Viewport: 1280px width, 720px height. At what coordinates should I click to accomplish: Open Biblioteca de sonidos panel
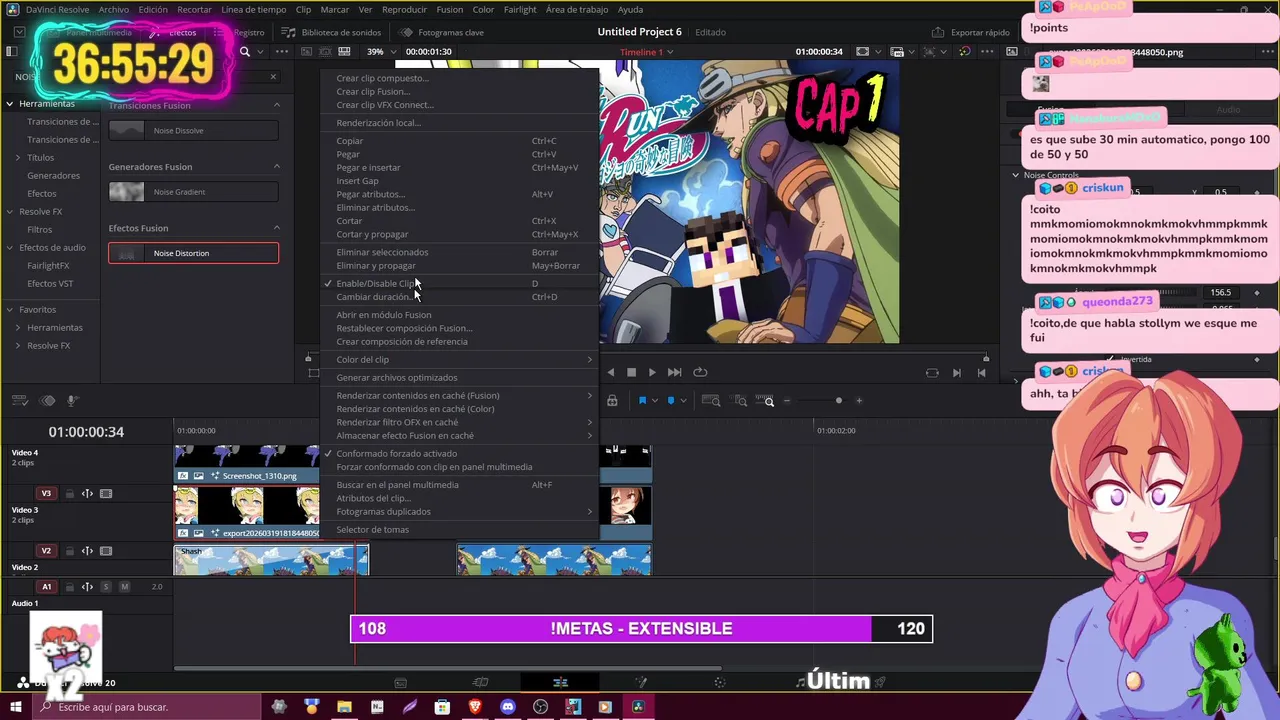coord(332,32)
